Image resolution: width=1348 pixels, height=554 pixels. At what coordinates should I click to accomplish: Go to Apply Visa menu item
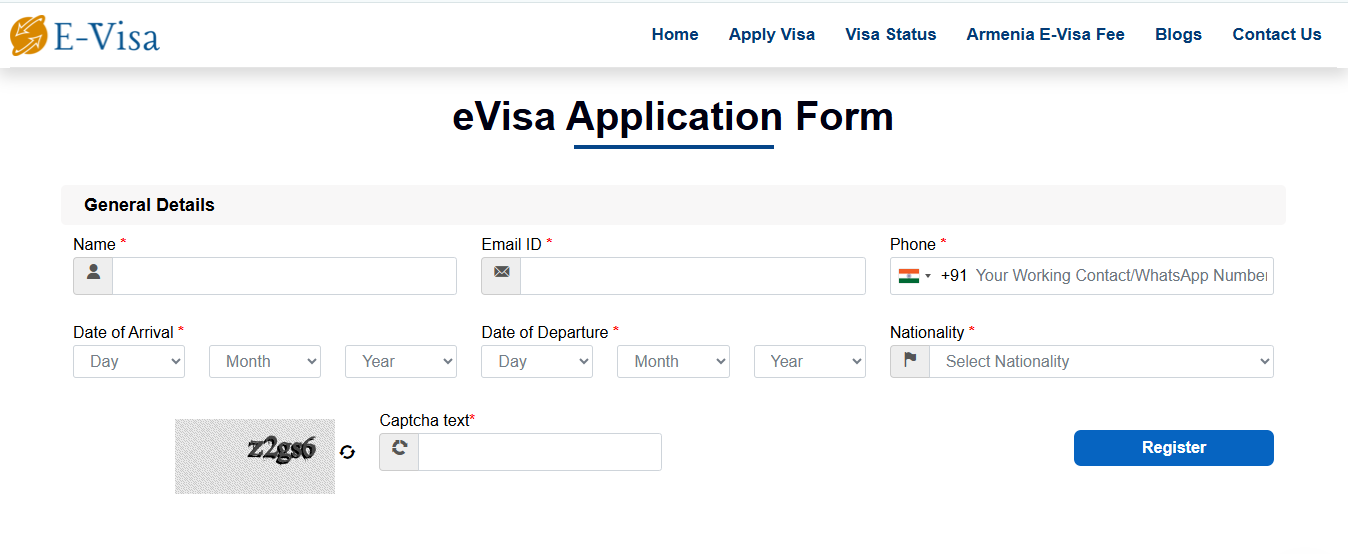pos(771,34)
